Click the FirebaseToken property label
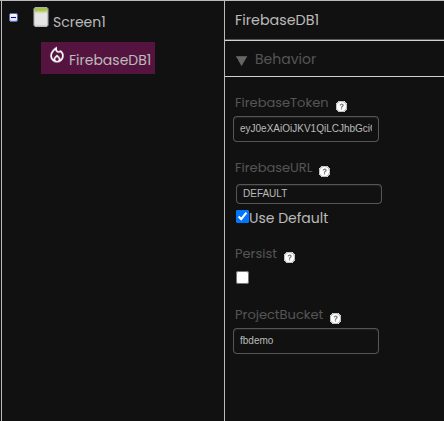 [282, 103]
